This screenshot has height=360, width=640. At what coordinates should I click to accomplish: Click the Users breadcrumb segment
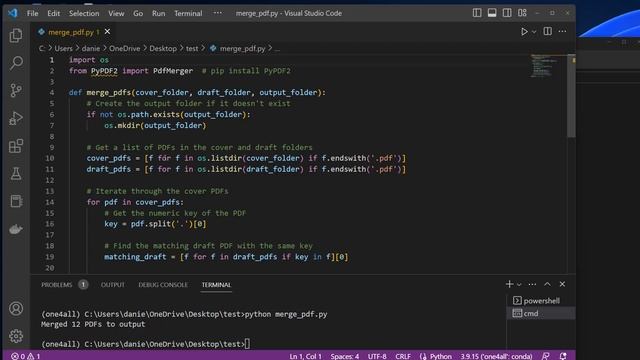click(x=63, y=48)
